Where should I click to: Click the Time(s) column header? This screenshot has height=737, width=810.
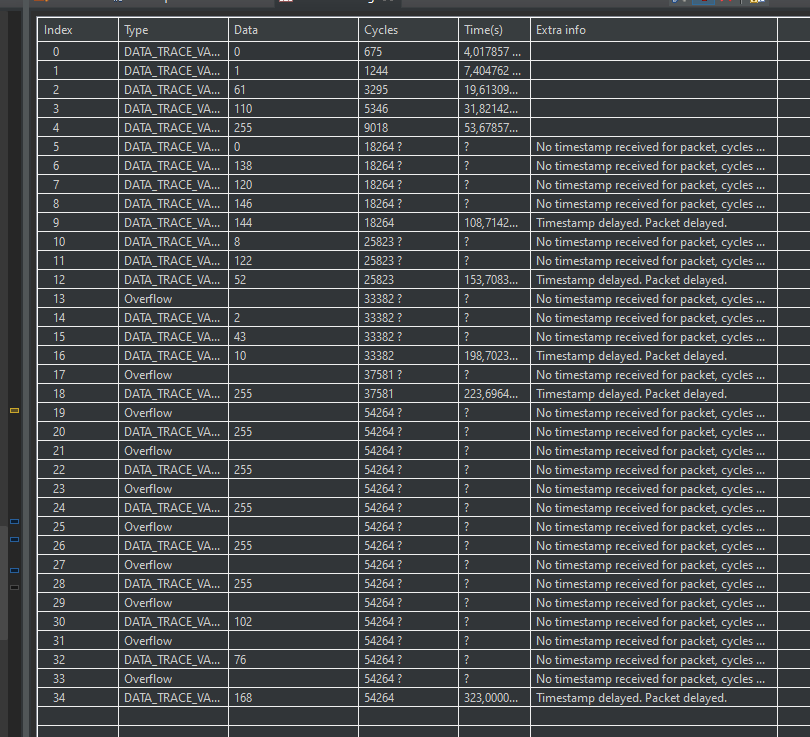[494, 30]
